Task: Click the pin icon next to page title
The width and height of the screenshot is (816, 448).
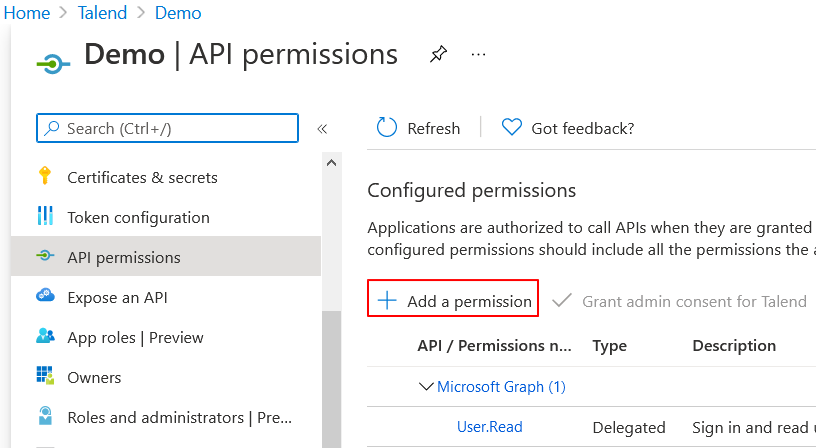Action: (x=438, y=54)
